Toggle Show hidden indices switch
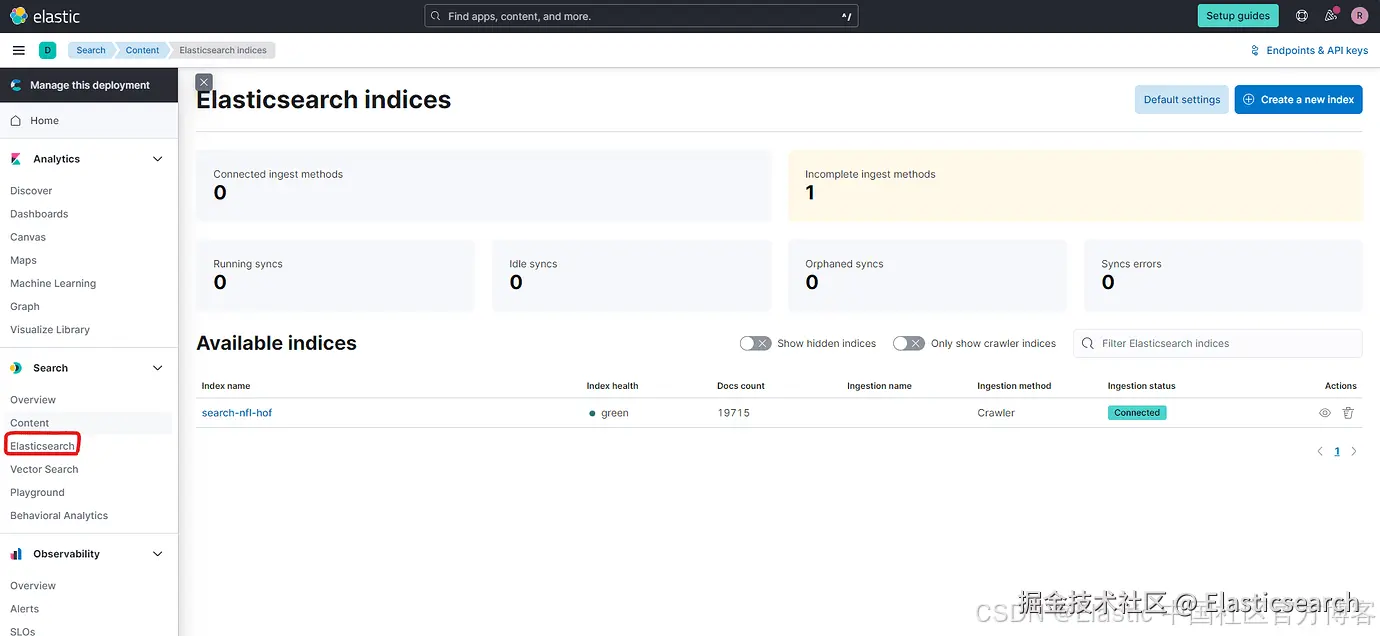Viewport: 1380px width, 636px height. [x=755, y=343]
